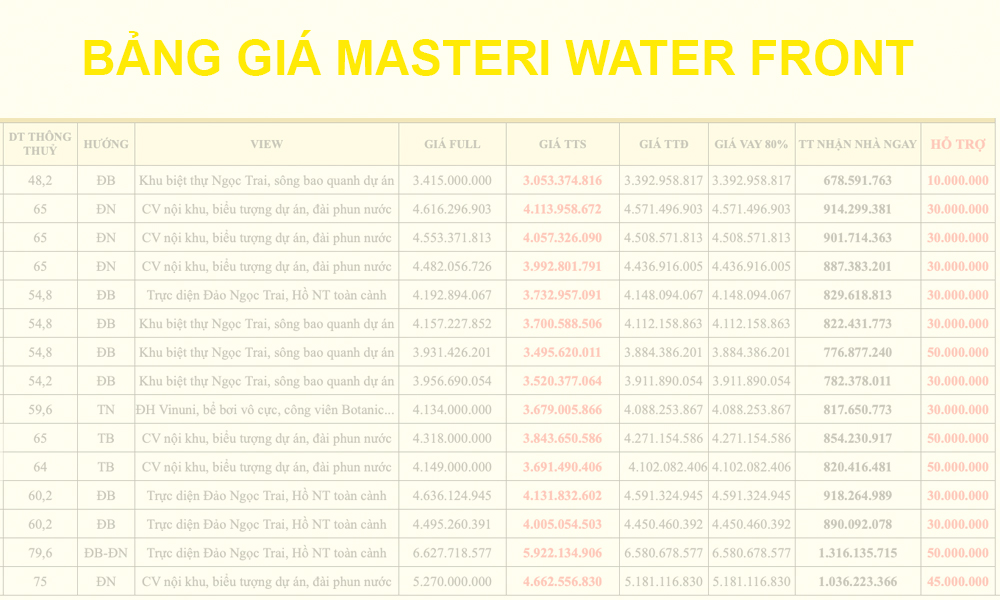1000x600 pixels.
Task: Select the payment value "914.299.381"
Action: [858, 209]
